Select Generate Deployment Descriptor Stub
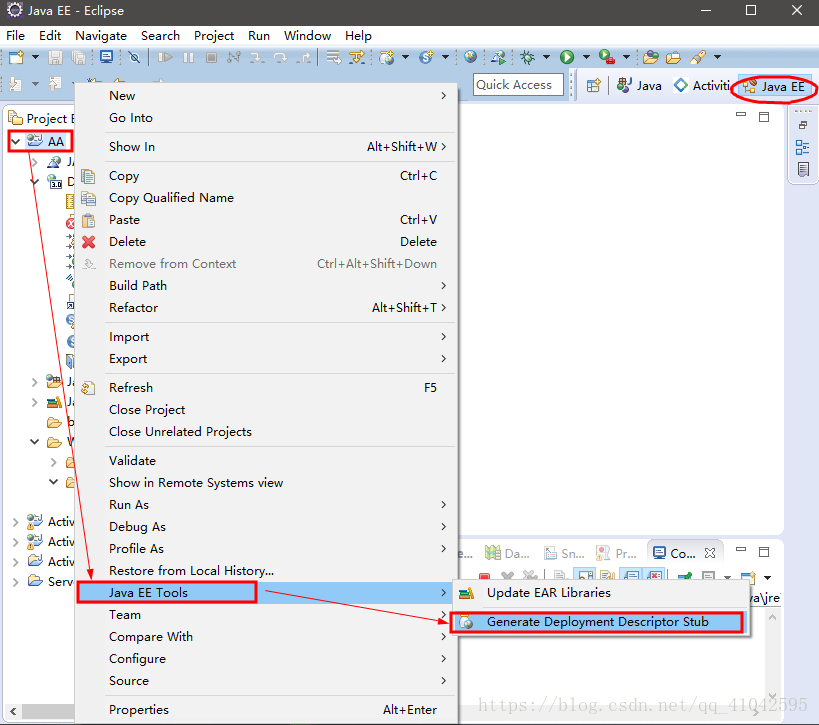 [600, 622]
